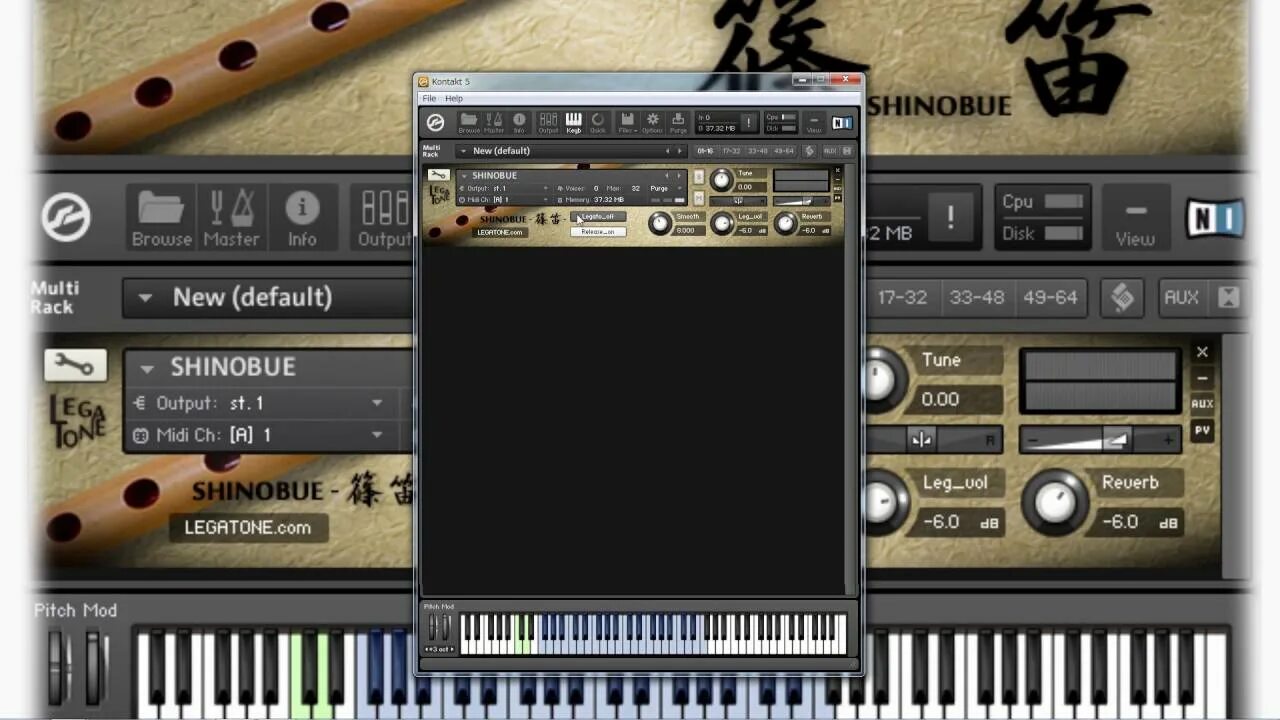Screen dimensions: 1280x720
Task: Select previous multi preset arrow in small window
Action: coord(667,151)
